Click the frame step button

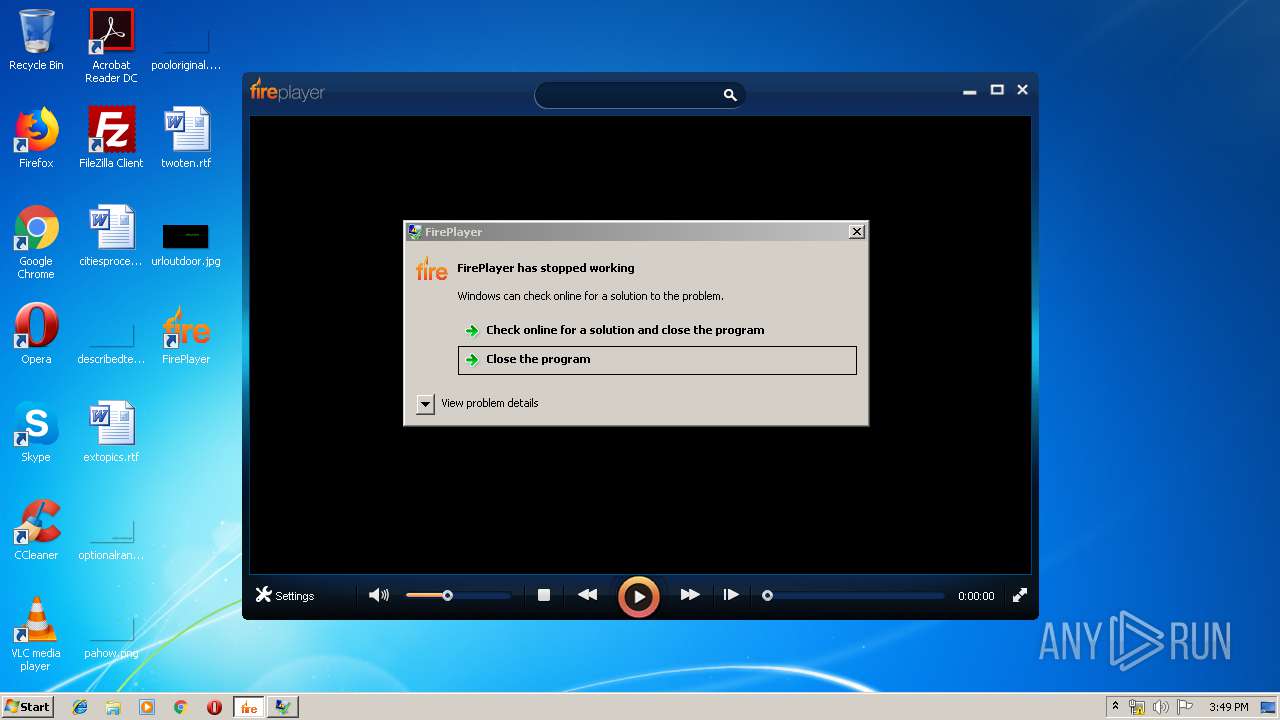(731, 595)
